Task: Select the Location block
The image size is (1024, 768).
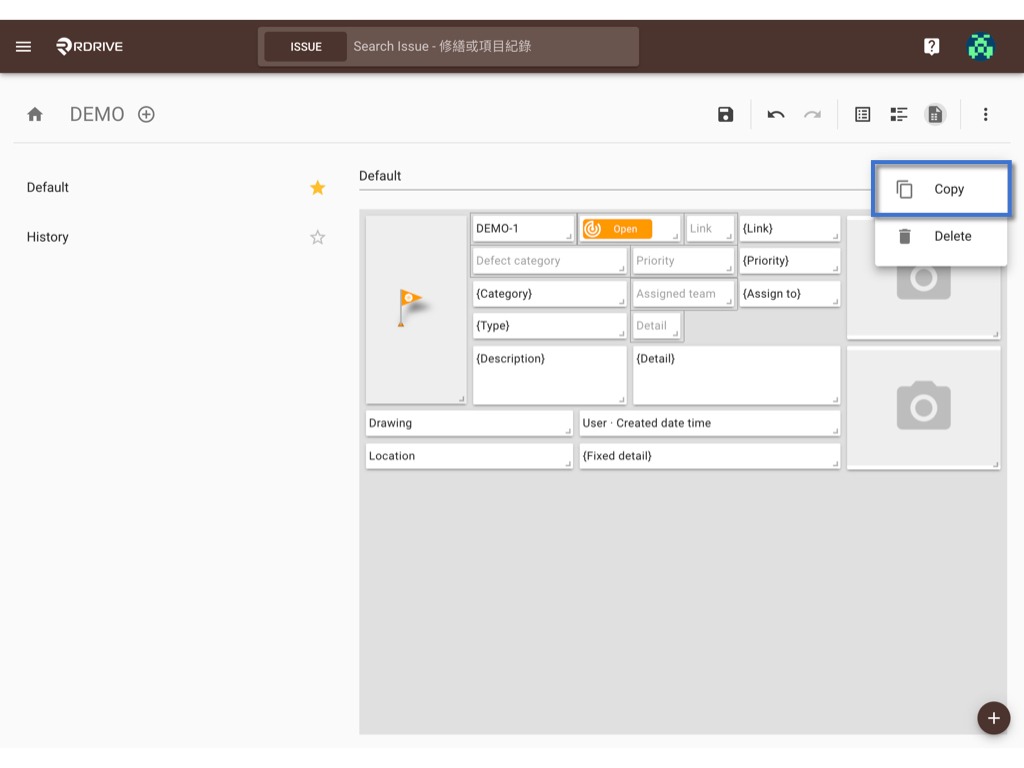Action: click(469, 456)
